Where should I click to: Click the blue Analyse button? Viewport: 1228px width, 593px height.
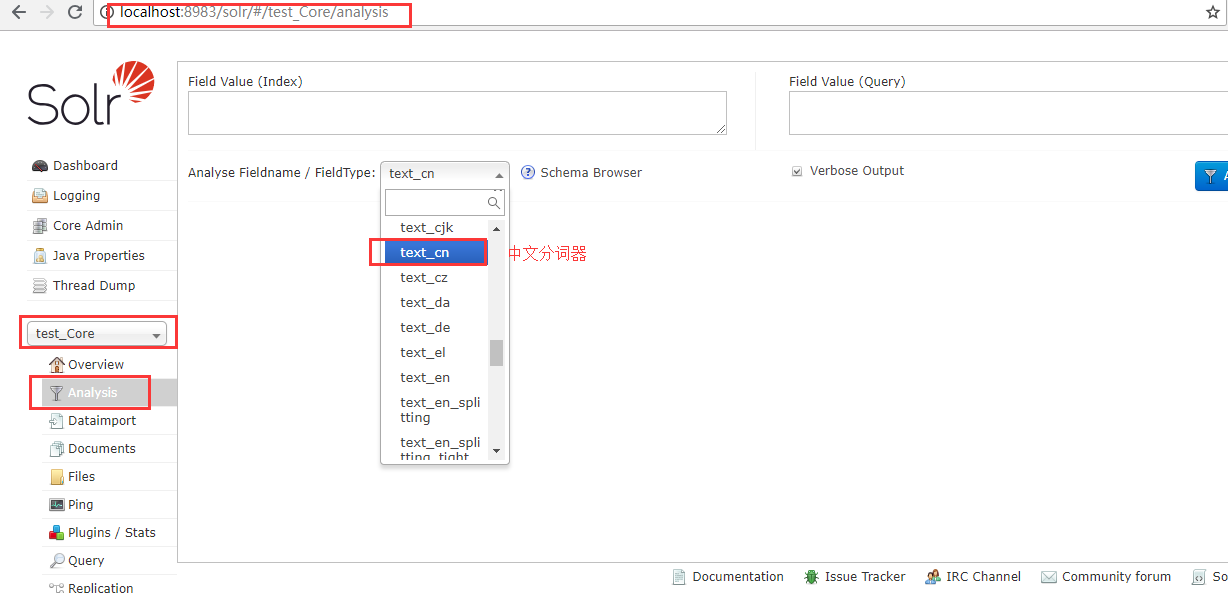1211,176
